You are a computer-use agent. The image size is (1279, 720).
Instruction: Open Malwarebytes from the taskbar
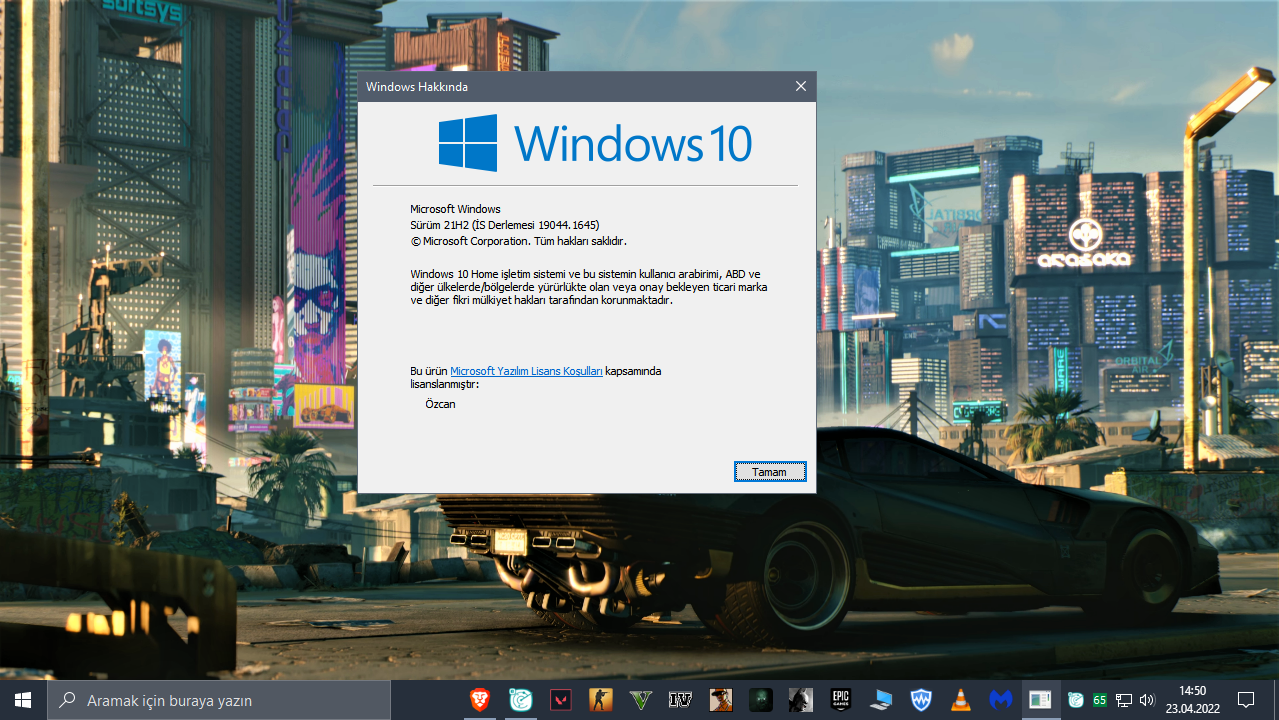(x=1001, y=700)
